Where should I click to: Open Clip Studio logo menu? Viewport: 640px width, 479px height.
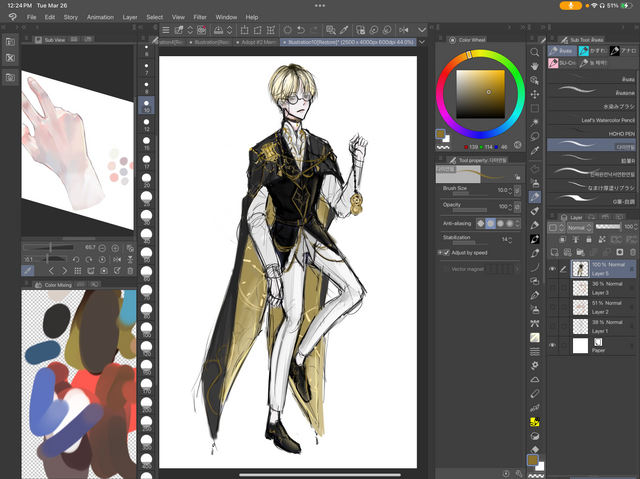tap(13, 17)
